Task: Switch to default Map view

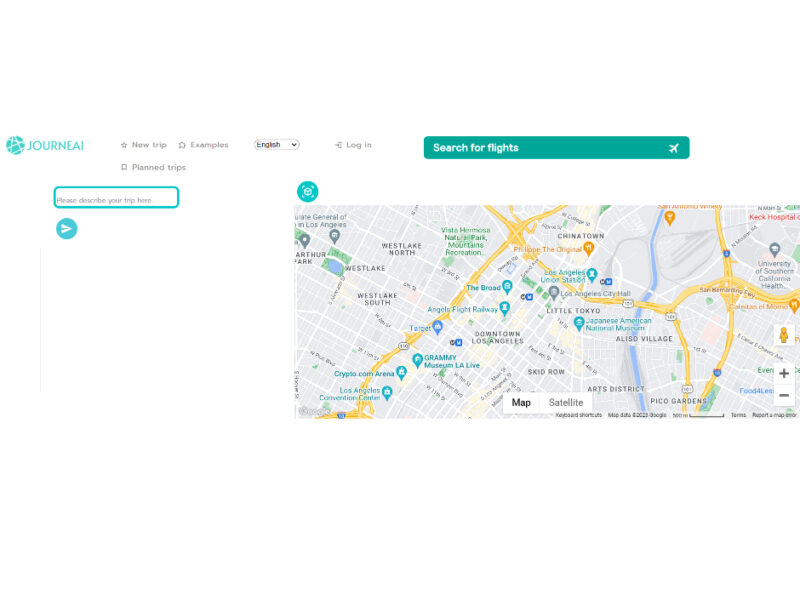Action: click(521, 403)
